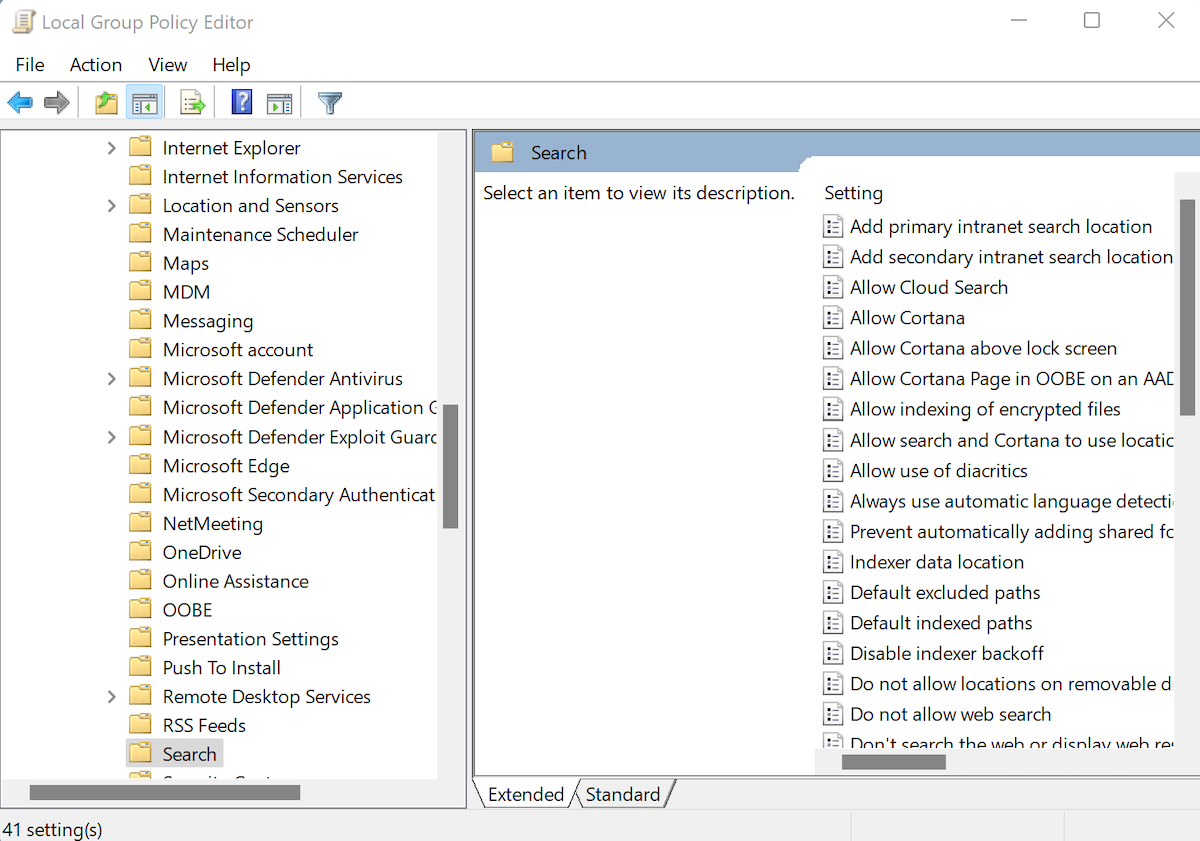Viewport: 1200px width, 841px height.
Task: Switch to the Standard tab
Action: (x=623, y=793)
